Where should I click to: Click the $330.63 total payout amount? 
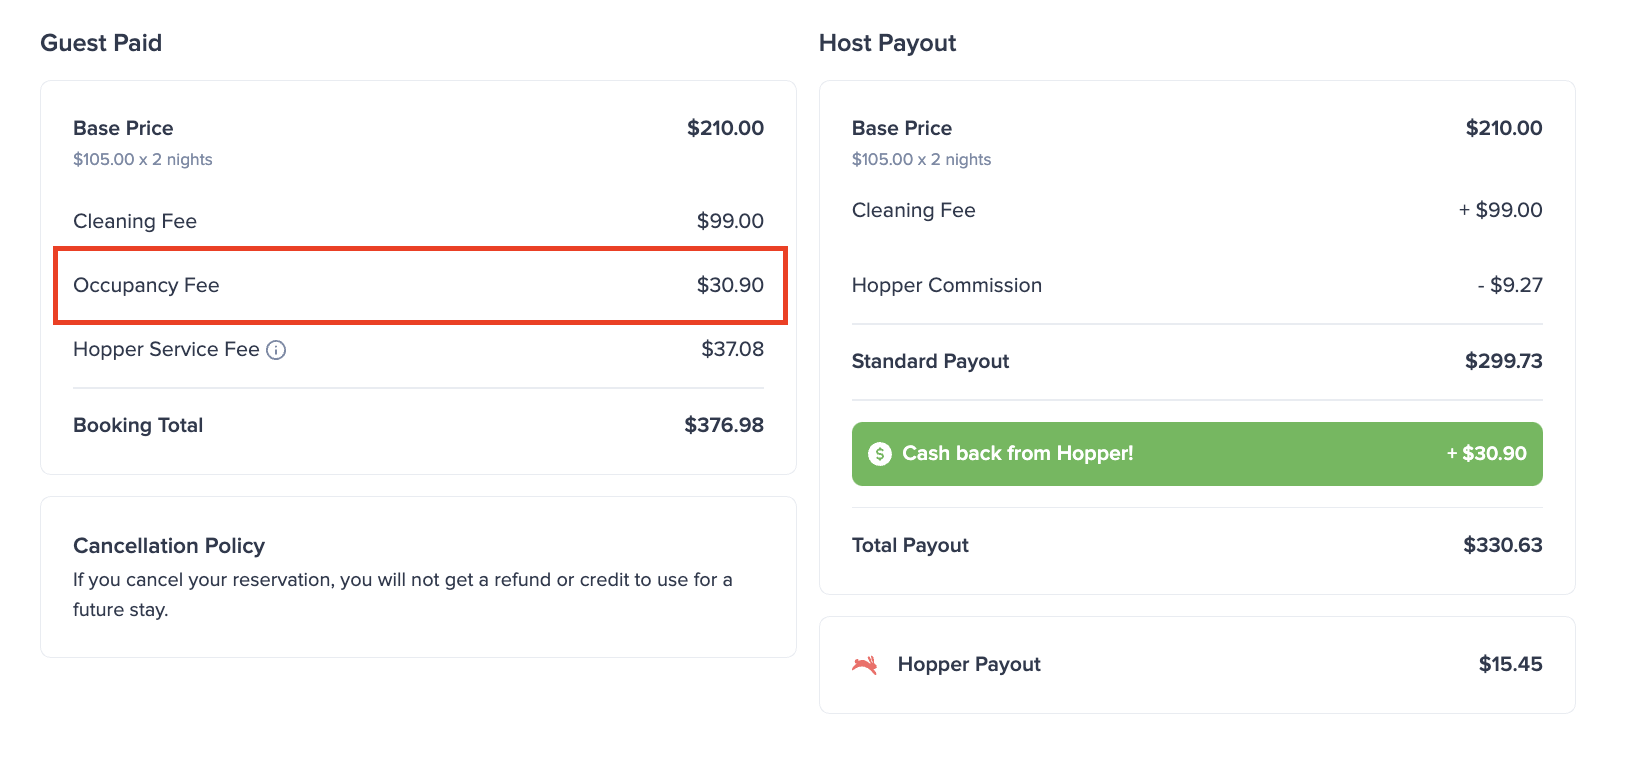(1502, 546)
